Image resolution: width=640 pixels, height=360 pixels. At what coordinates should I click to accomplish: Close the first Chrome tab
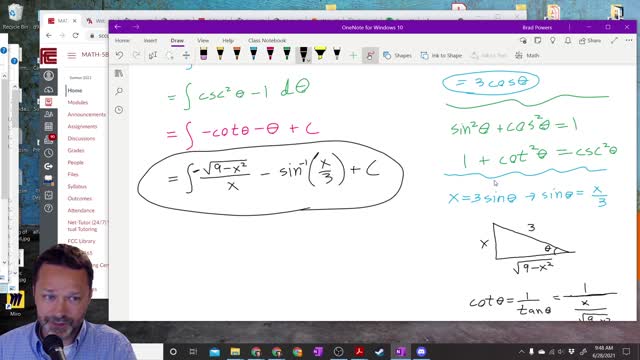click(75, 20)
